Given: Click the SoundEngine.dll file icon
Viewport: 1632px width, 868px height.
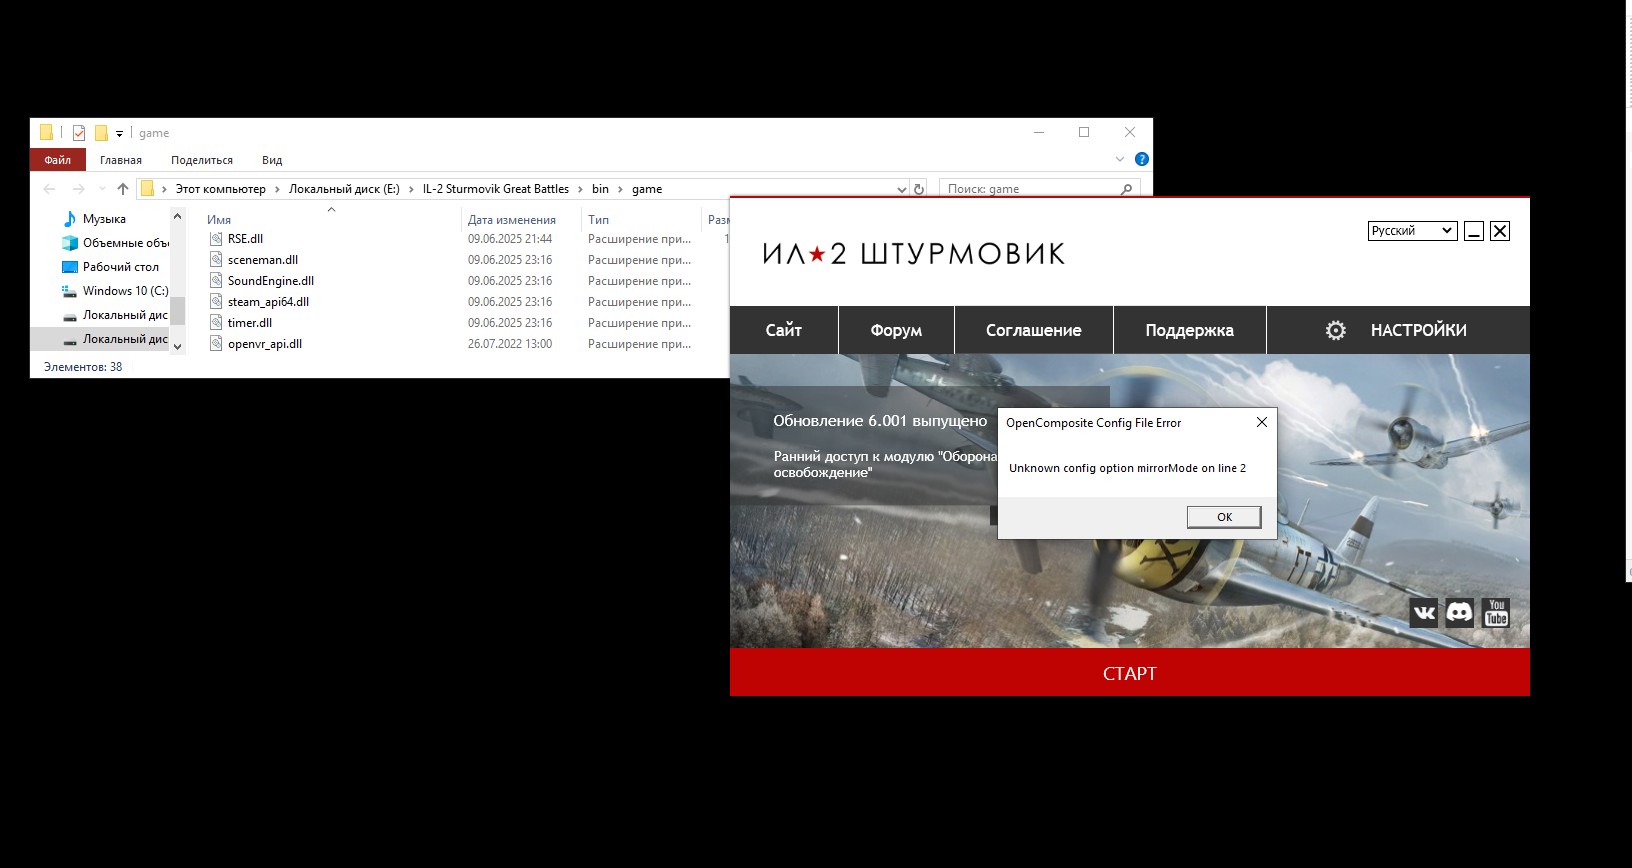Looking at the screenshot, I should click(216, 281).
